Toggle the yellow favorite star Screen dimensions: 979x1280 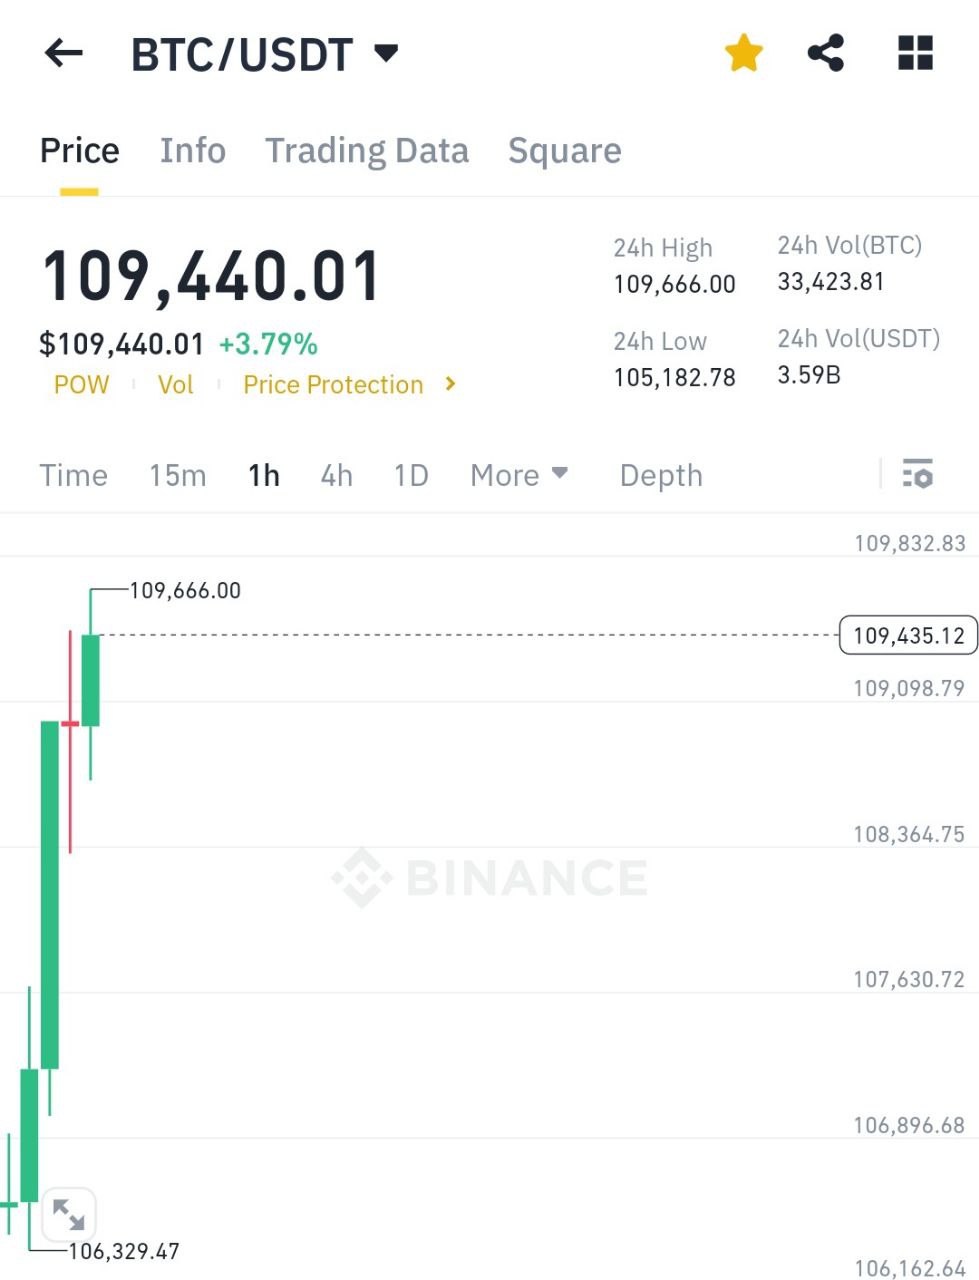pos(744,53)
